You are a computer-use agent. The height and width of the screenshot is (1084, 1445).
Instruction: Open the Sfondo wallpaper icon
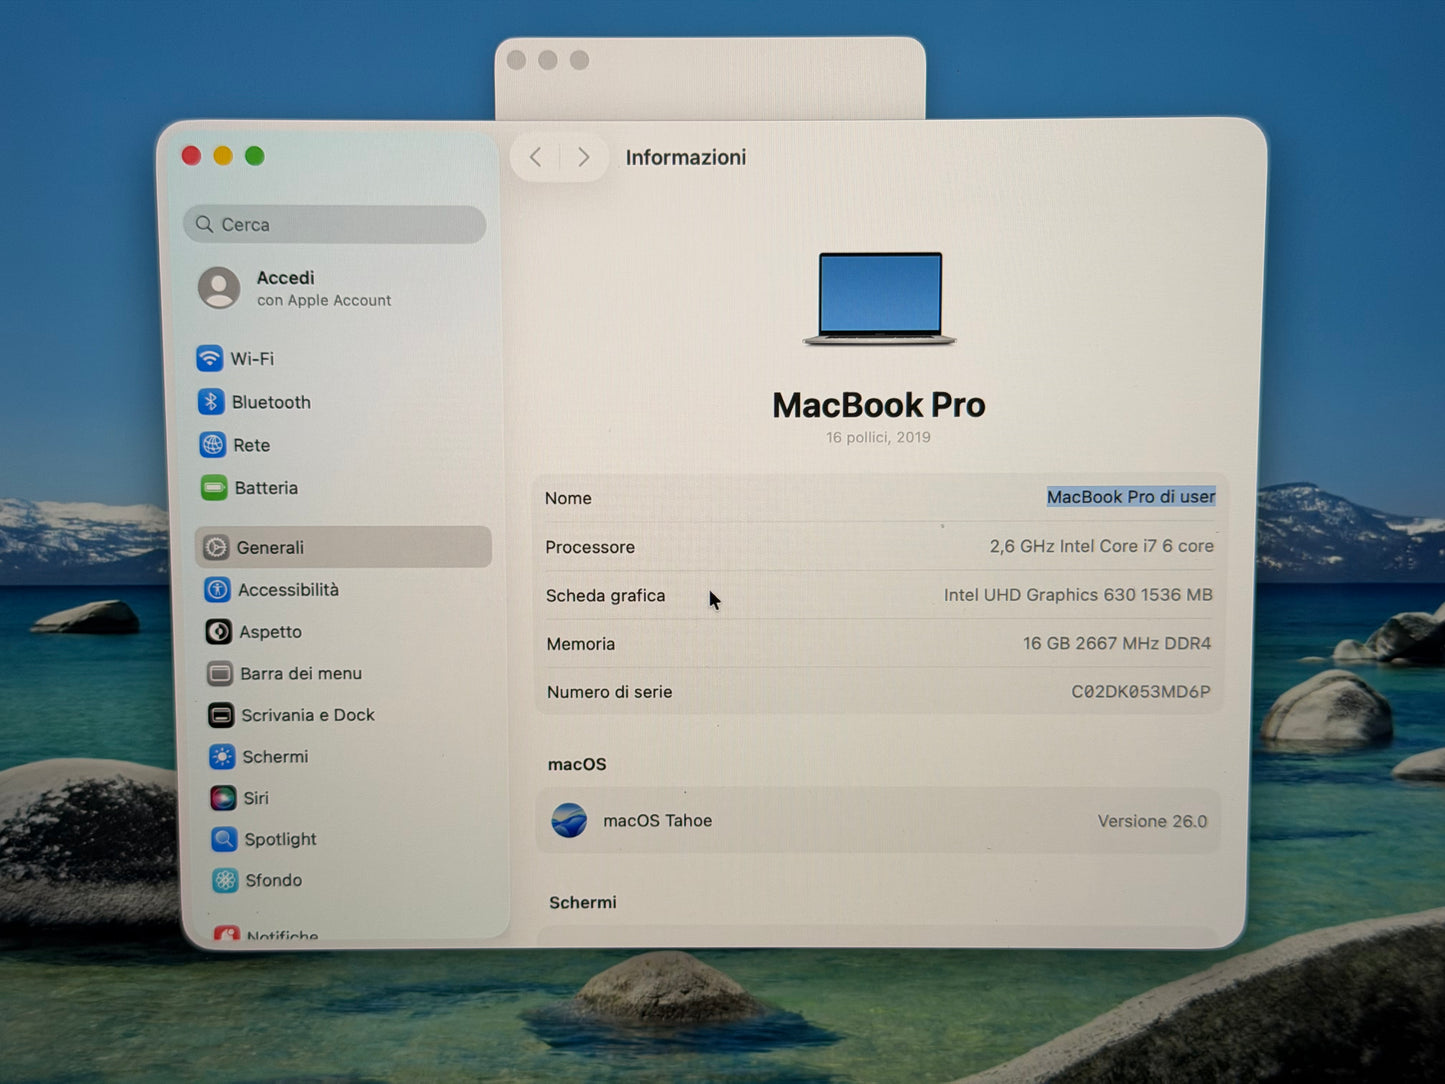point(225,880)
